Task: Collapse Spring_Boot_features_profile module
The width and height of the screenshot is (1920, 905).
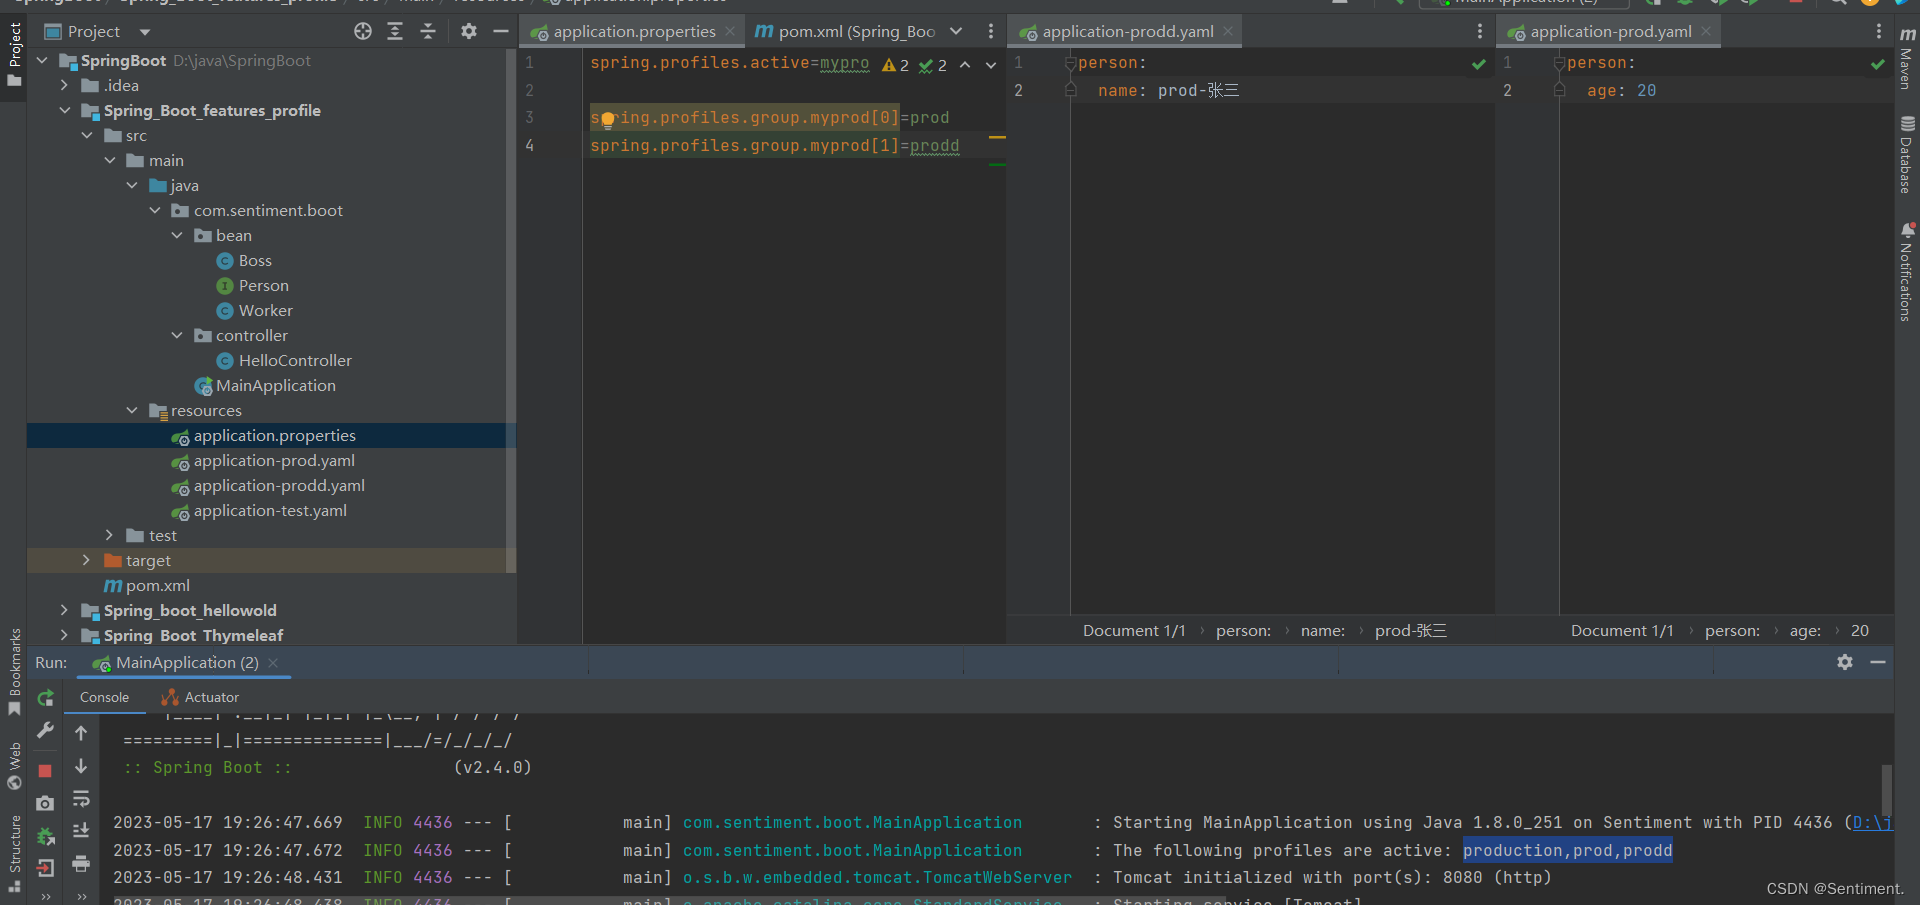Action: [x=65, y=111]
